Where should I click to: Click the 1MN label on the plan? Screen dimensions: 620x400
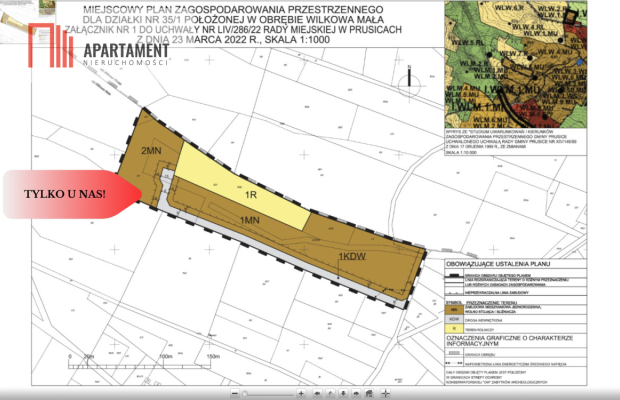tap(251, 218)
